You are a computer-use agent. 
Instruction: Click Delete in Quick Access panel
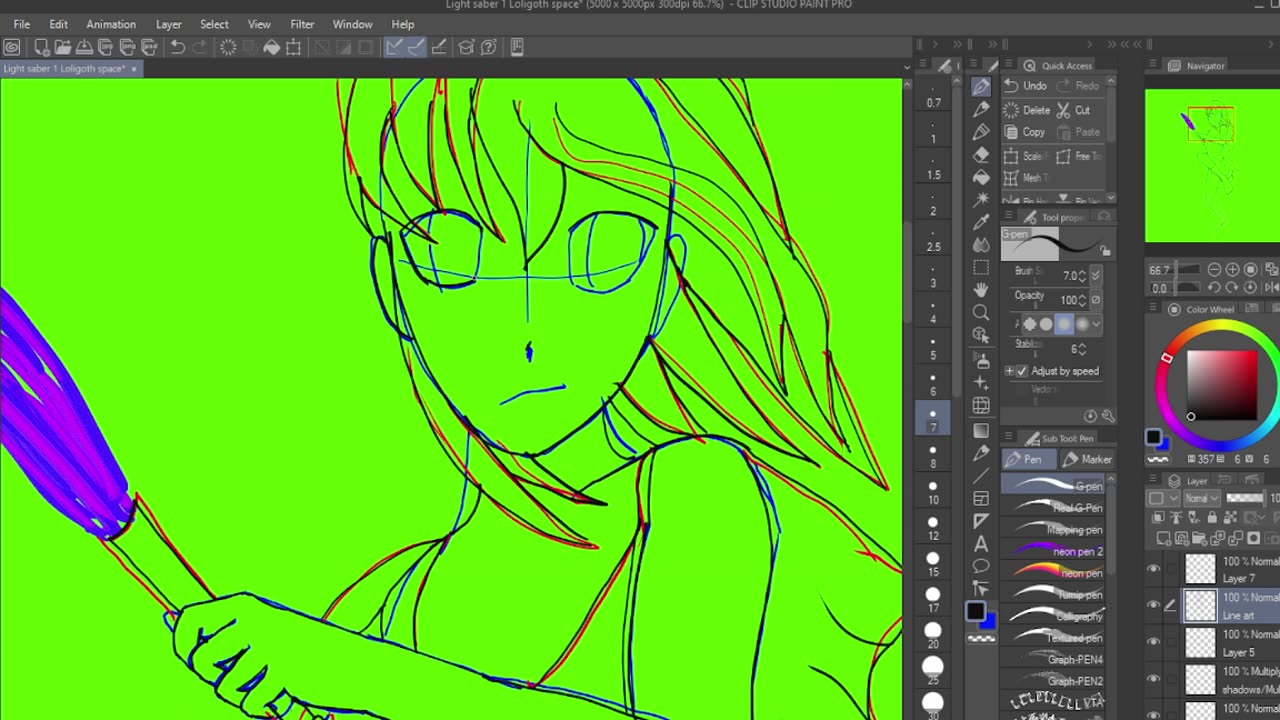[1027, 110]
